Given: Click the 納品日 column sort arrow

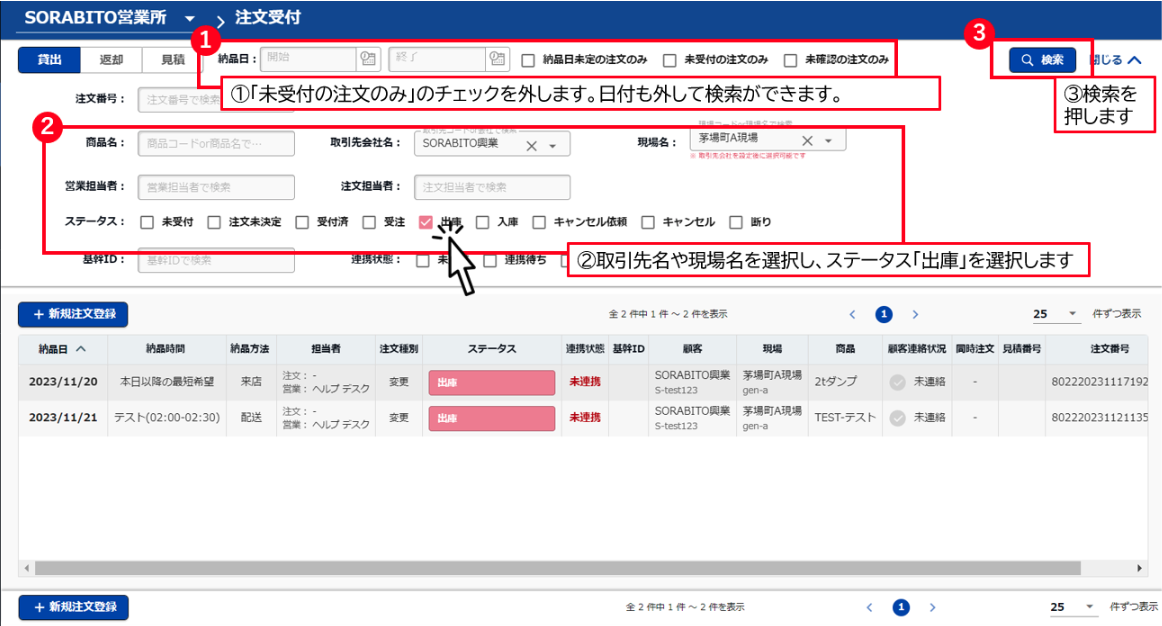Looking at the screenshot, I should (80, 349).
